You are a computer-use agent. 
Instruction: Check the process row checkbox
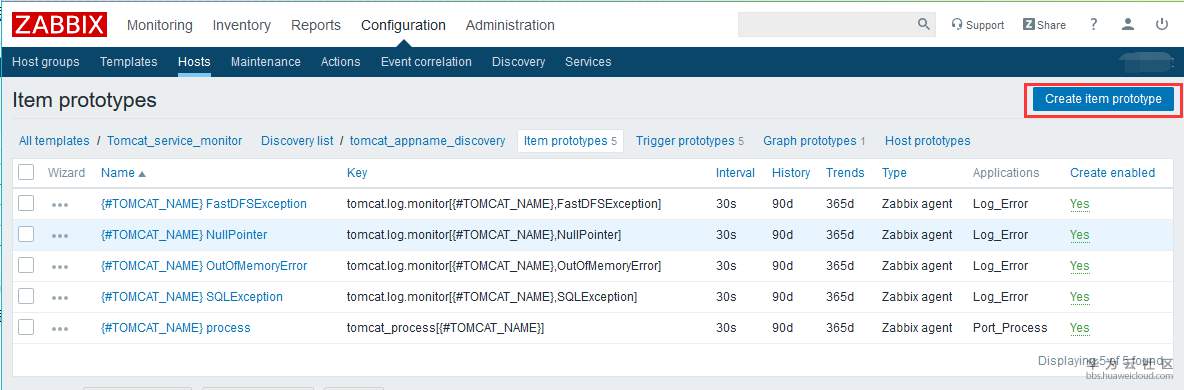click(x=26, y=327)
